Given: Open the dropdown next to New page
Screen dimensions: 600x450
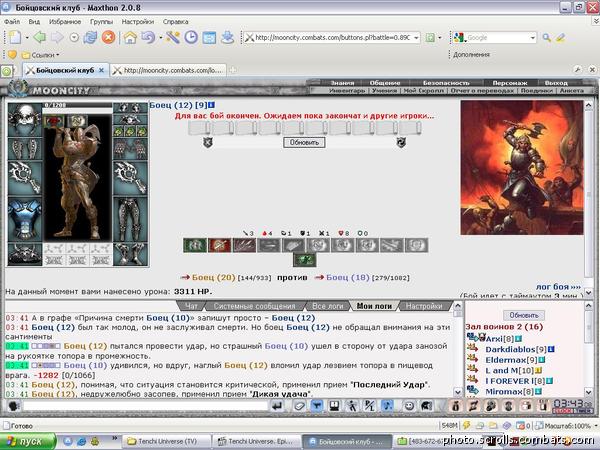Looking at the screenshot, I should [x=27, y=38].
